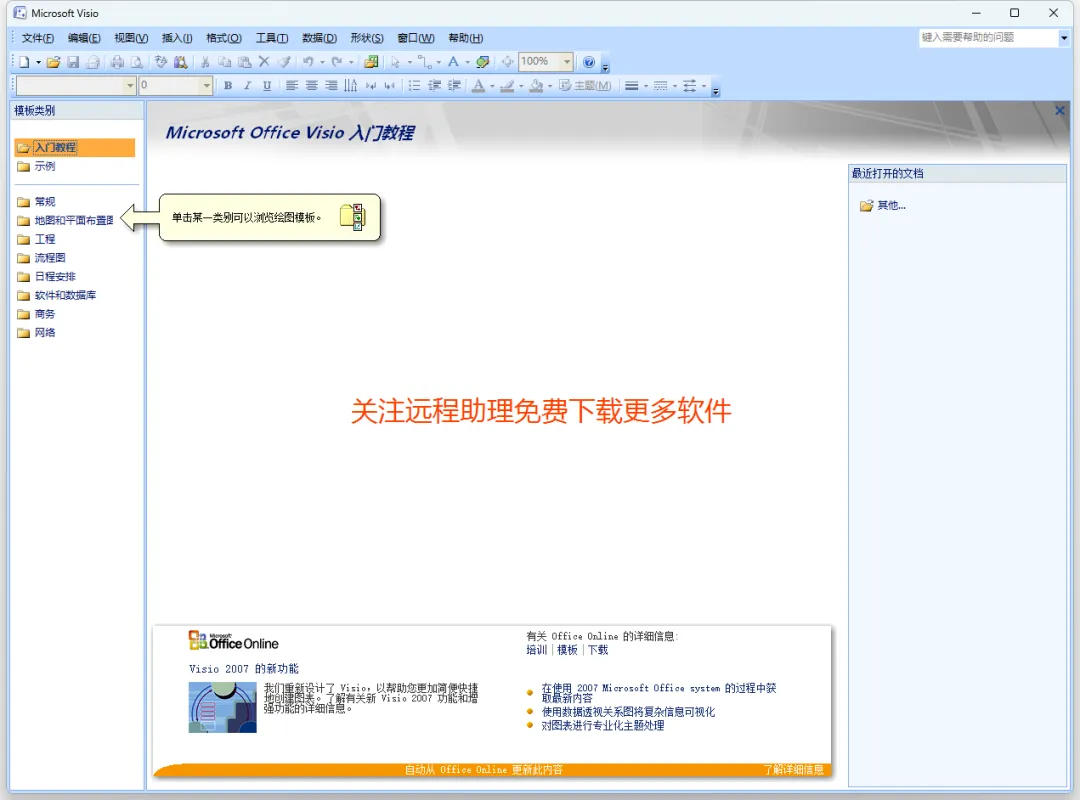Select the Format Painter brush icon
This screenshot has height=800, width=1080.
(x=283, y=62)
